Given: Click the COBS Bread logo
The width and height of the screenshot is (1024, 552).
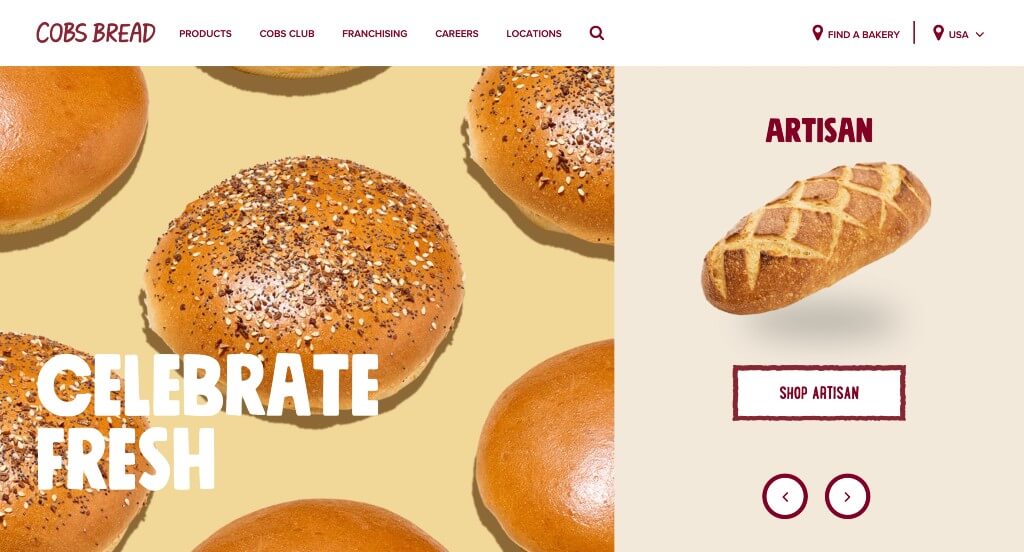Looking at the screenshot, I should [x=95, y=33].
